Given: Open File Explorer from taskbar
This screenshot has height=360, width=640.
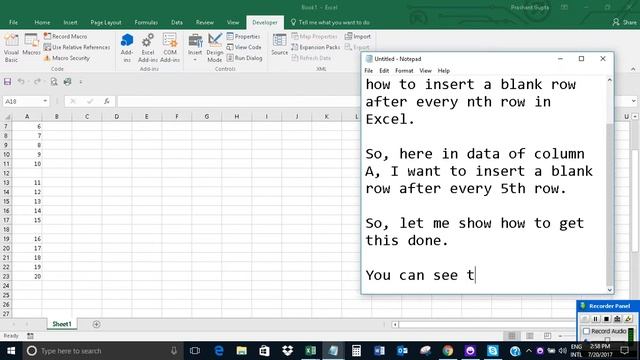Looking at the screenshot, I should tap(242, 351).
